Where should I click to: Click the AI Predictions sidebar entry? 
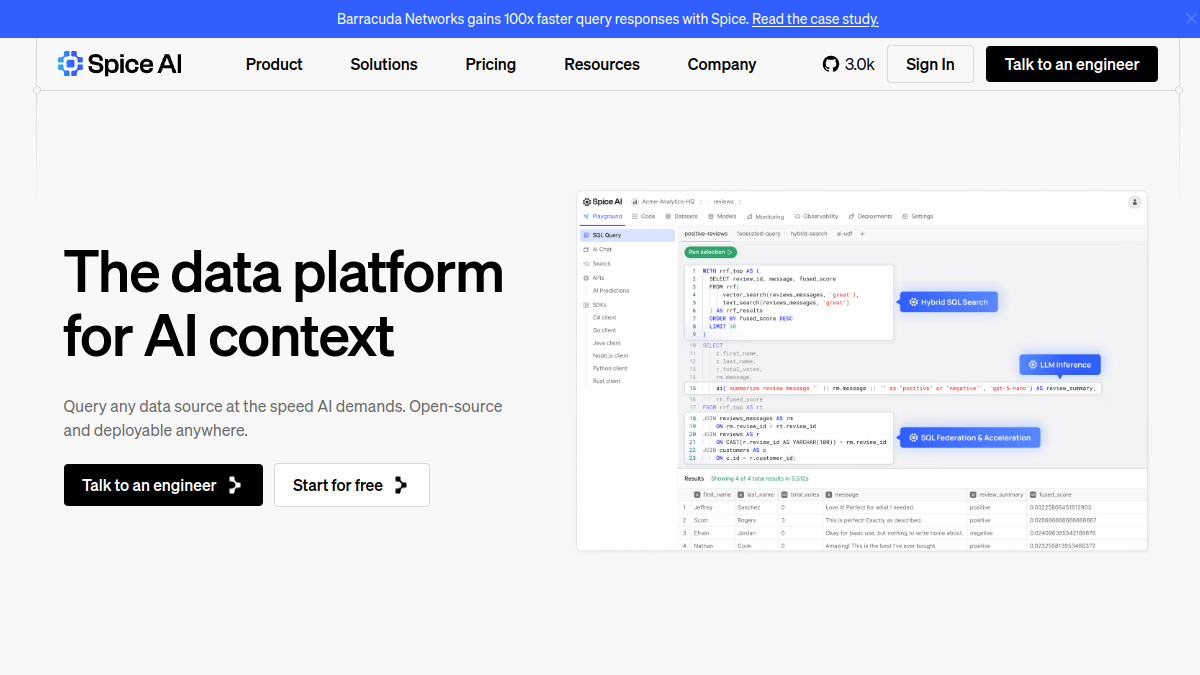click(x=611, y=291)
